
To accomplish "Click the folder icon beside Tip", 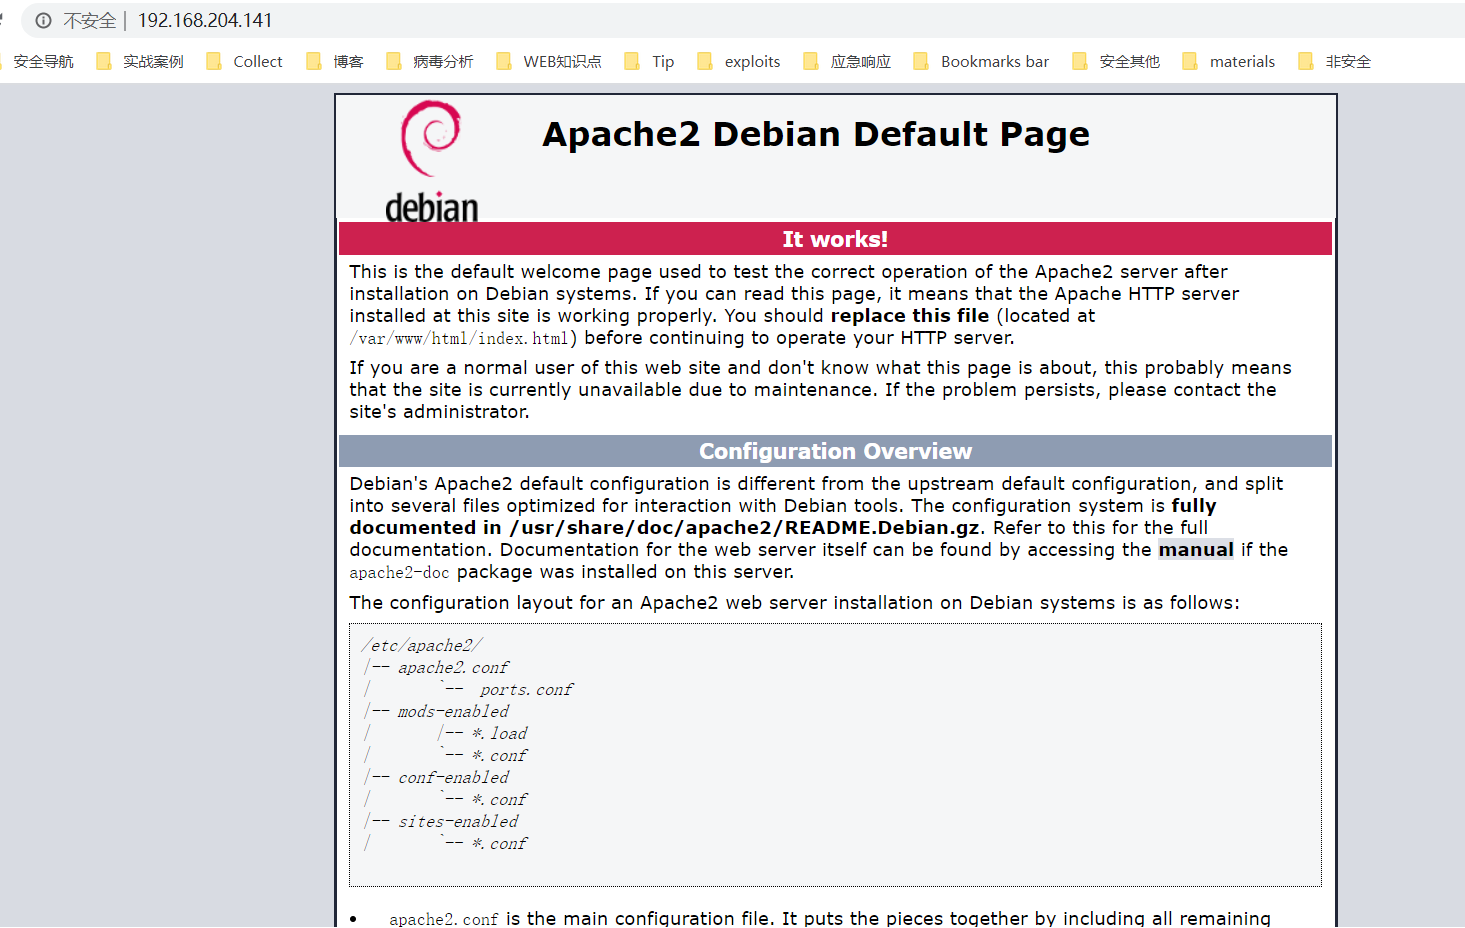I will (632, 61).
